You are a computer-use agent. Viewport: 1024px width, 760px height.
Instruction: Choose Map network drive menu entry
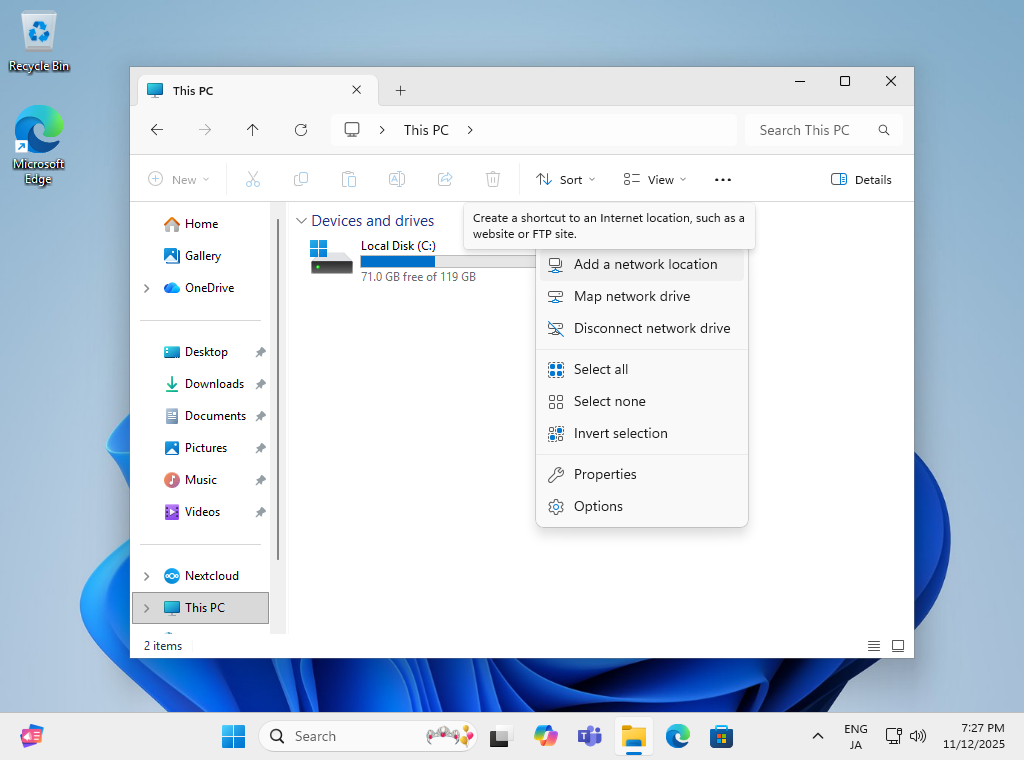click(x=632, y=297)
